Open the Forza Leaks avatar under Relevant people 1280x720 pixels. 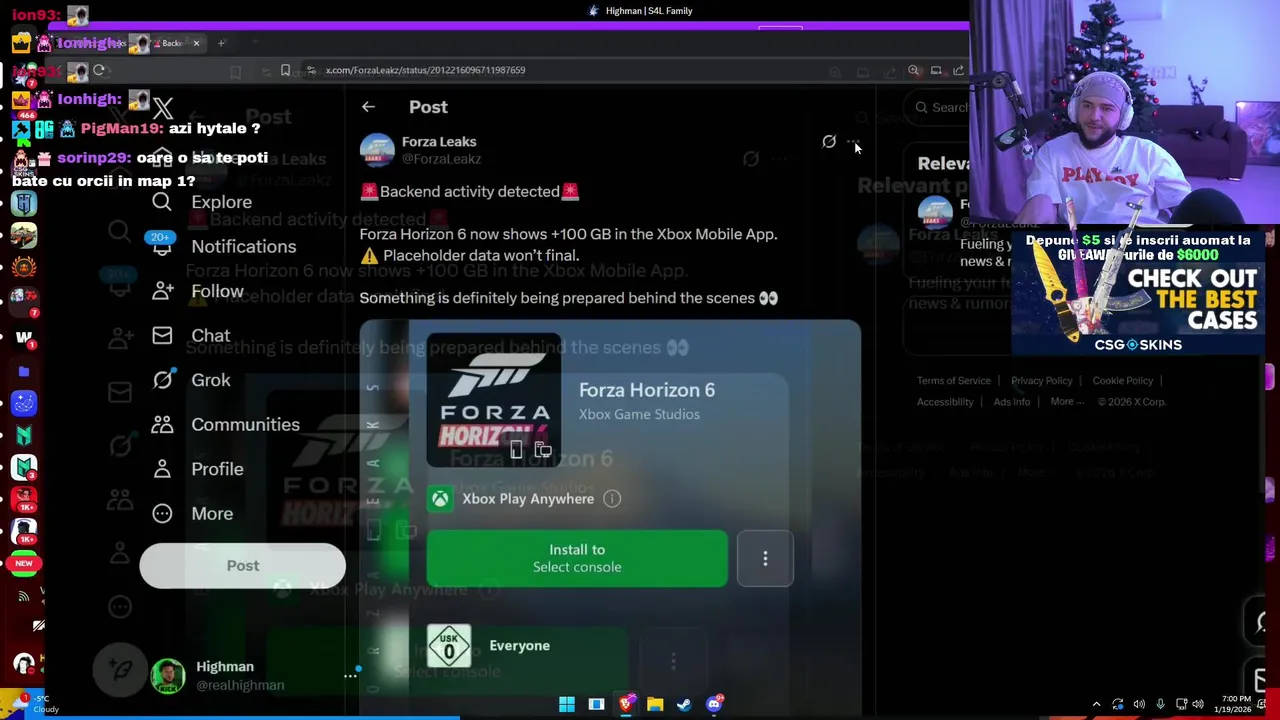click(x=935, y=213)
